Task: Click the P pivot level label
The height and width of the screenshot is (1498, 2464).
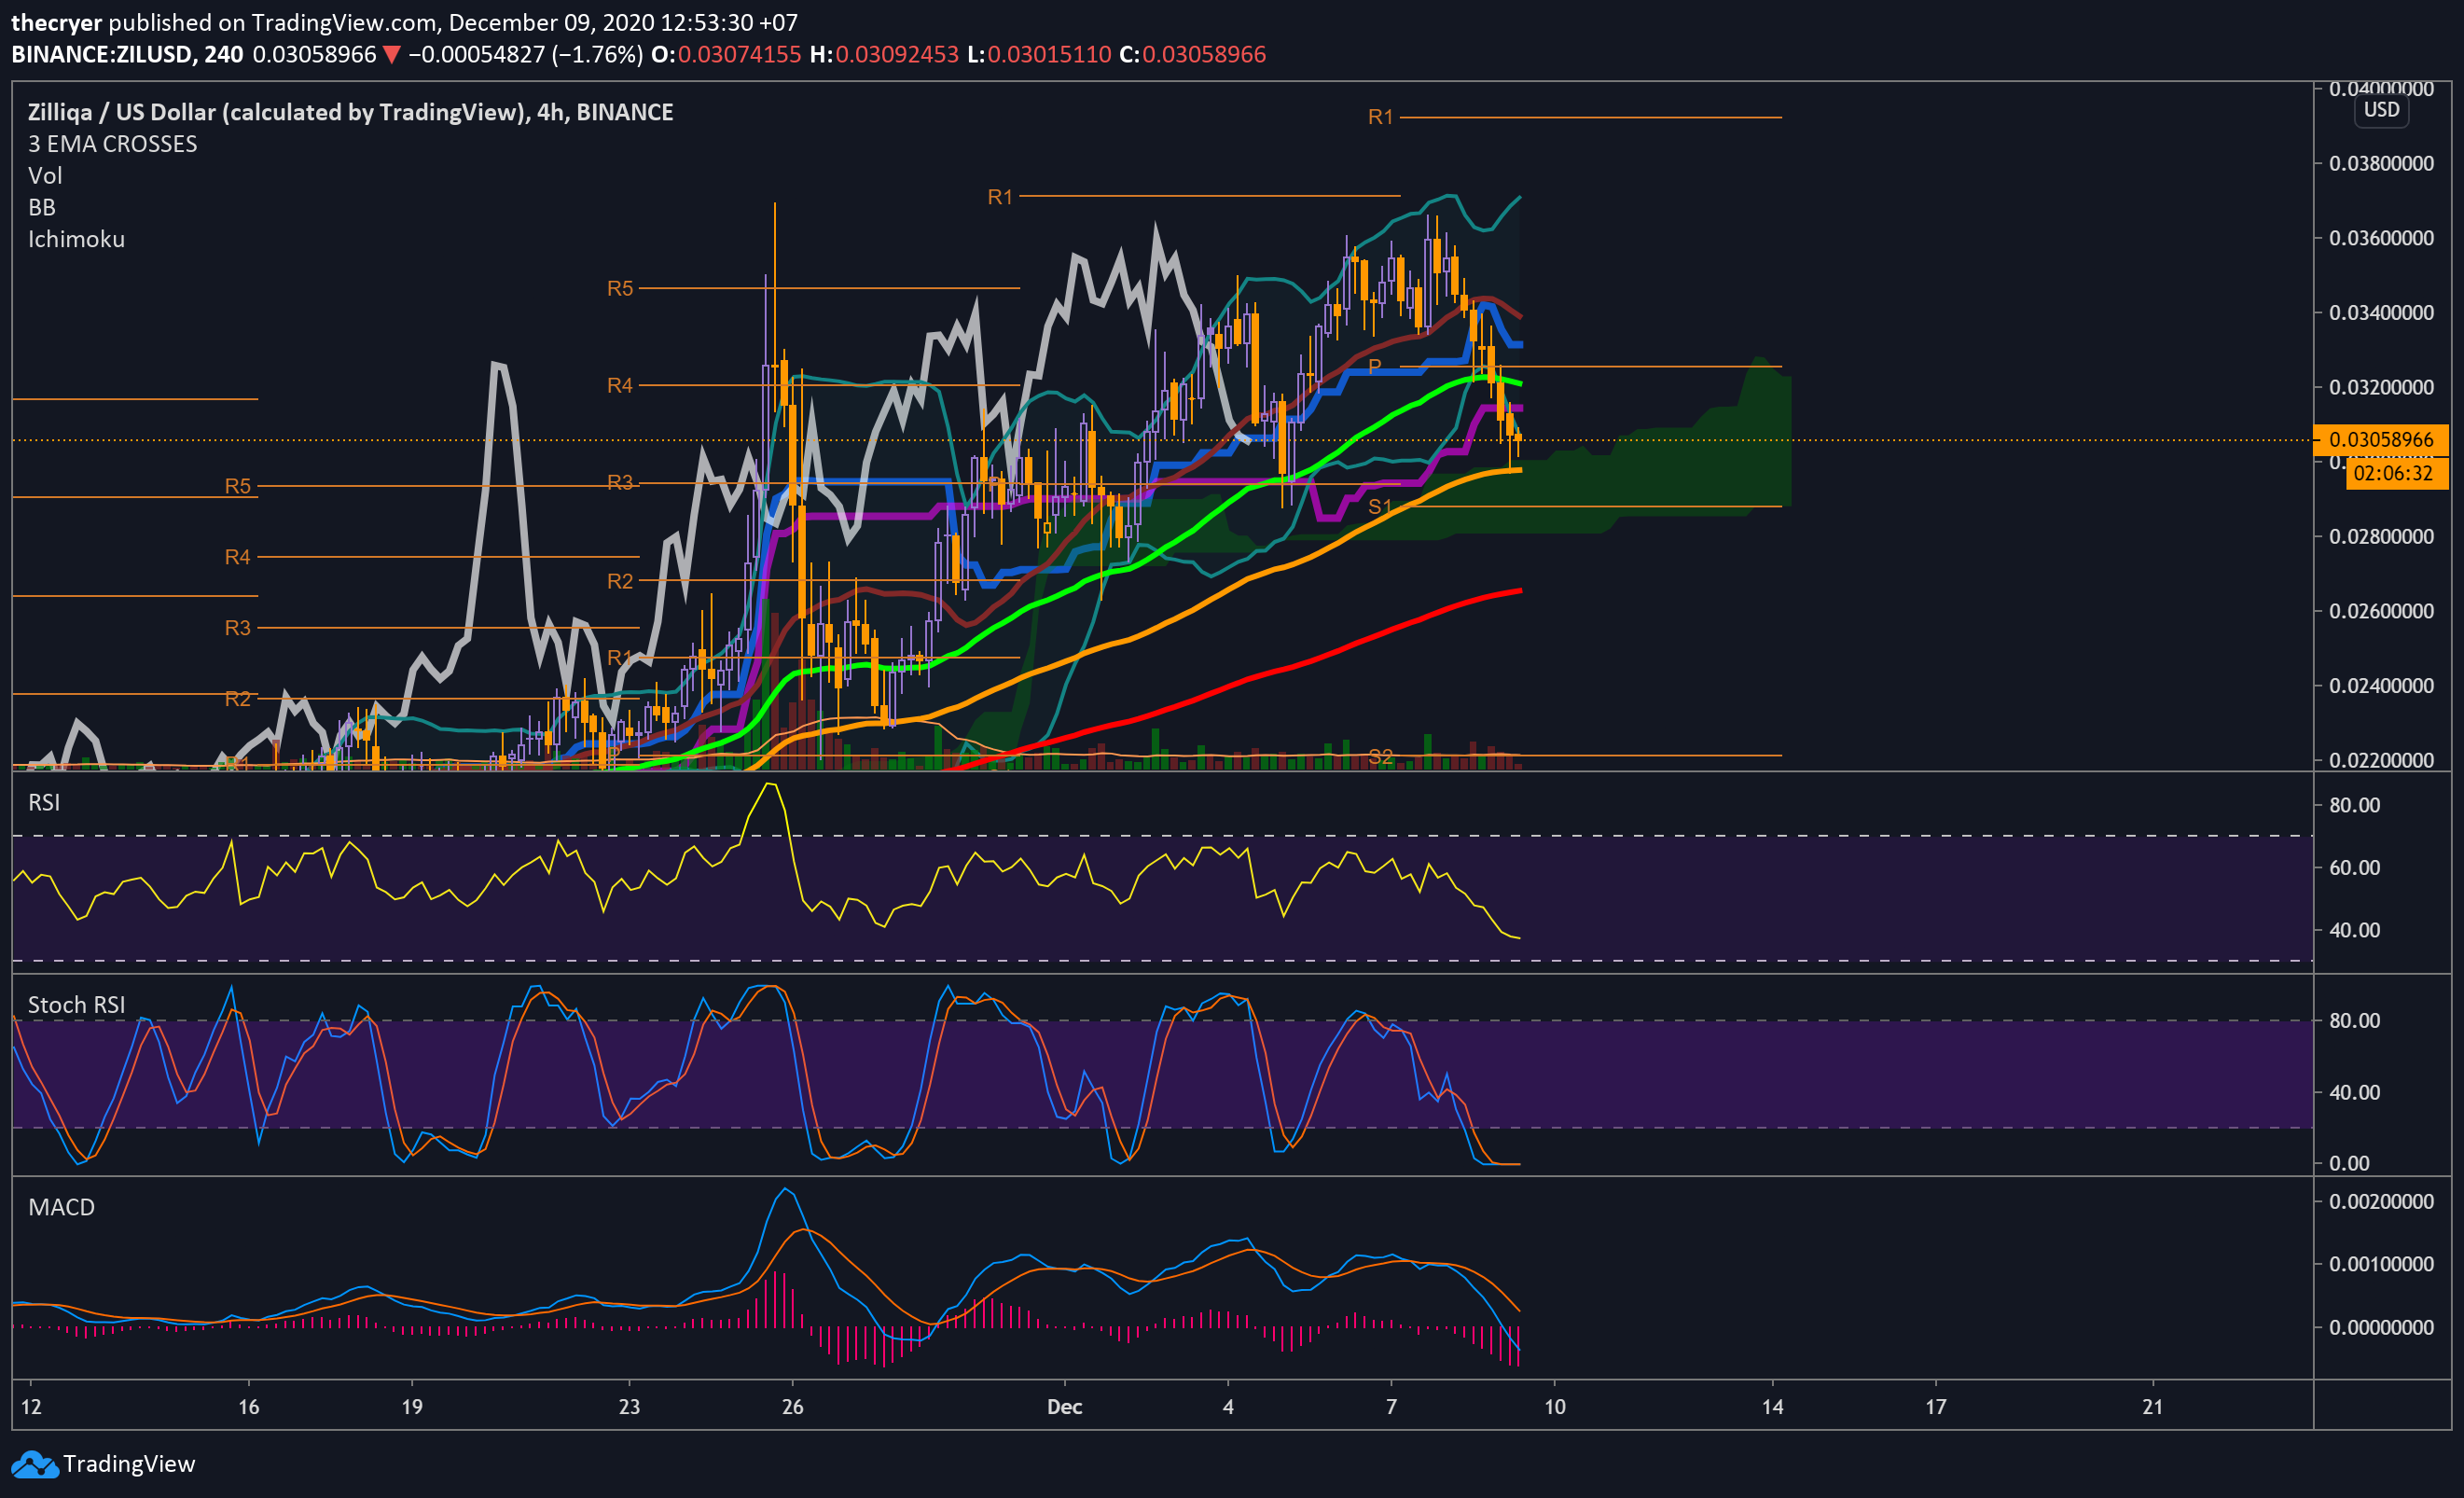Action: tap(1375, 366)
